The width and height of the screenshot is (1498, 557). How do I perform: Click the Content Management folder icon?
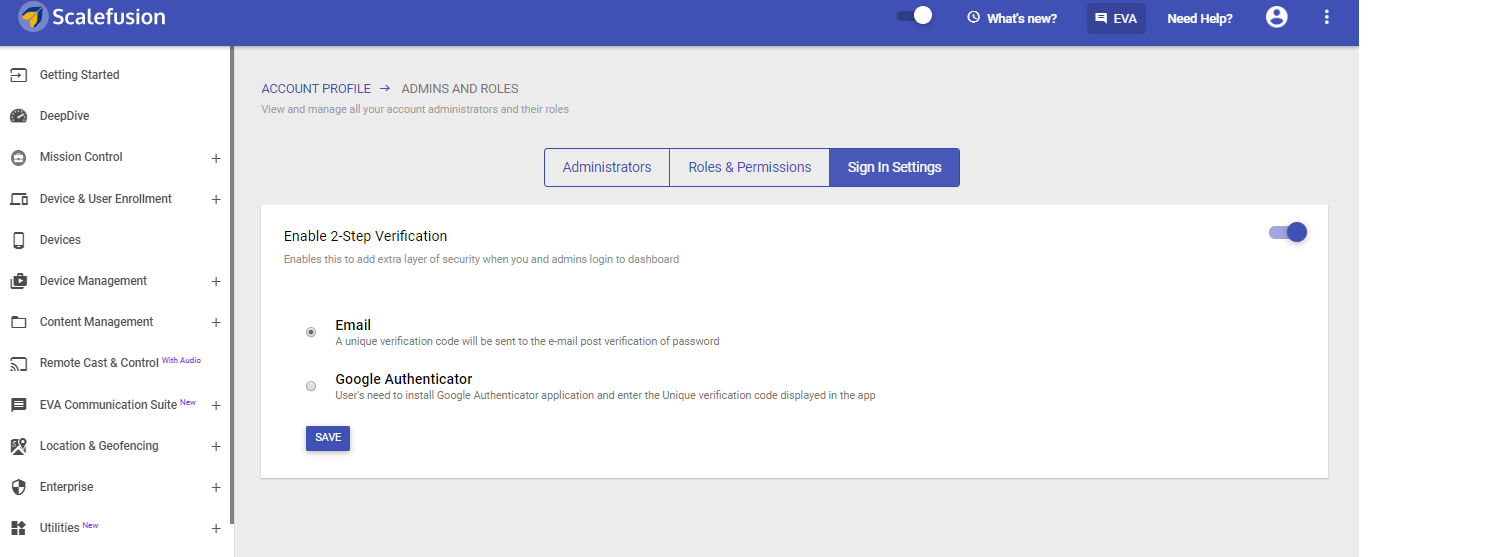point(18,322)
